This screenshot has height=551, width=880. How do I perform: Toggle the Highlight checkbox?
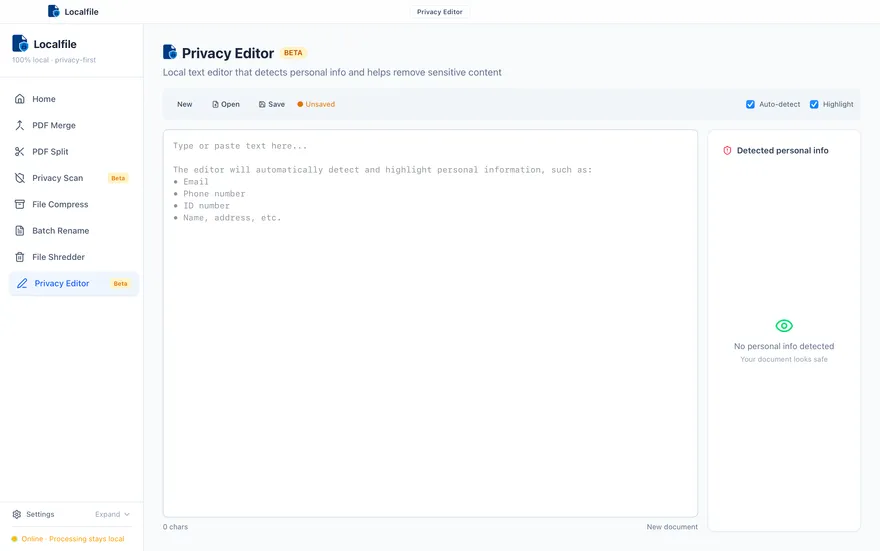(814, 104)
